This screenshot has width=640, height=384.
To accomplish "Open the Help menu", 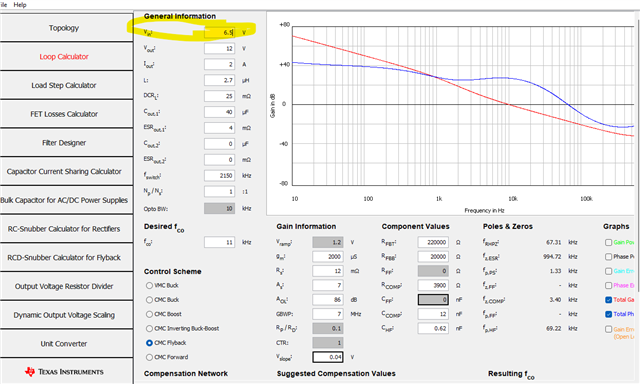I will (x=20, y=4).
